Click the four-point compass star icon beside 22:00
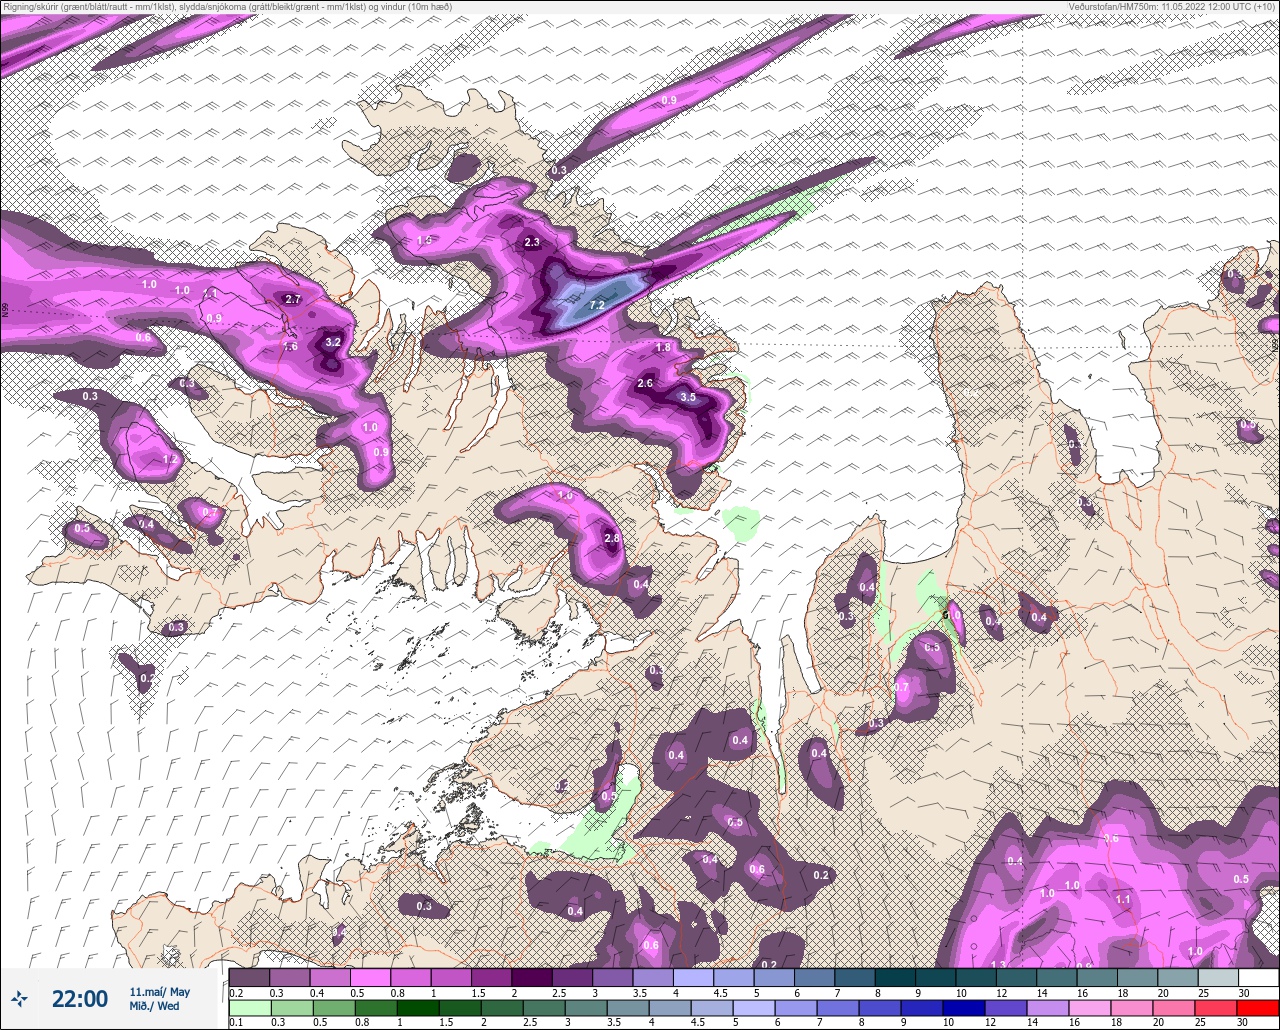This screenshot has width=1280, height=1030. (19, 998)
